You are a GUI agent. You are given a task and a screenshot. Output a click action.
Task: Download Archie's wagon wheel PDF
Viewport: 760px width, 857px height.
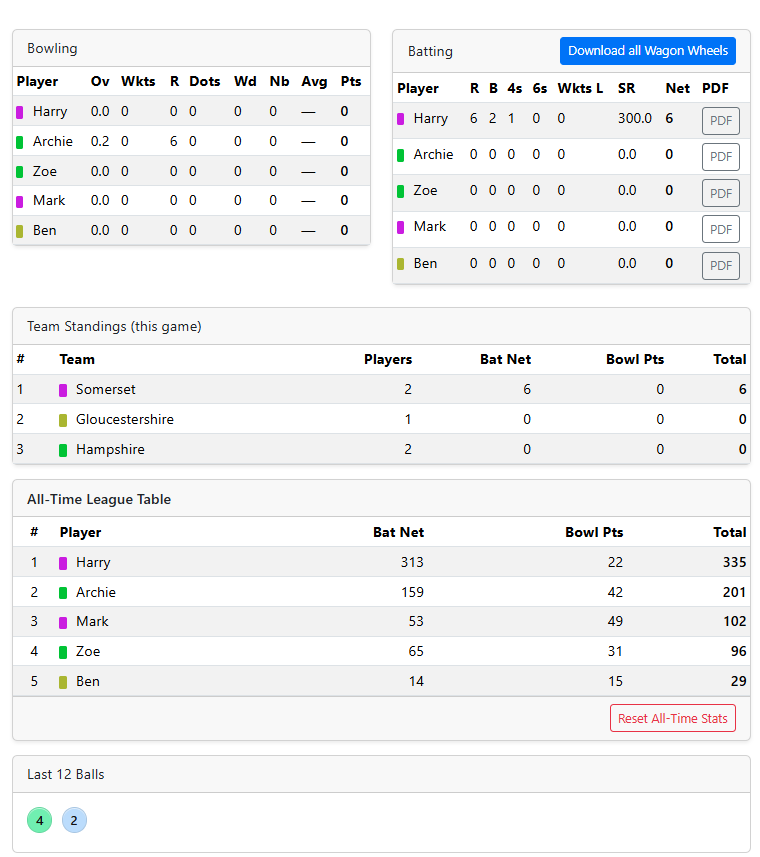[x=720, y=156]
